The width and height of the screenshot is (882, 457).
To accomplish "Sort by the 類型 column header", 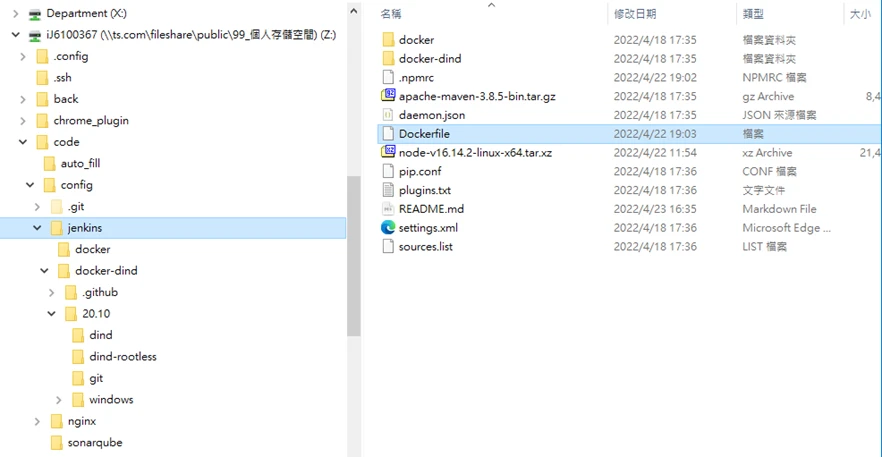I will tap(753, 14).
